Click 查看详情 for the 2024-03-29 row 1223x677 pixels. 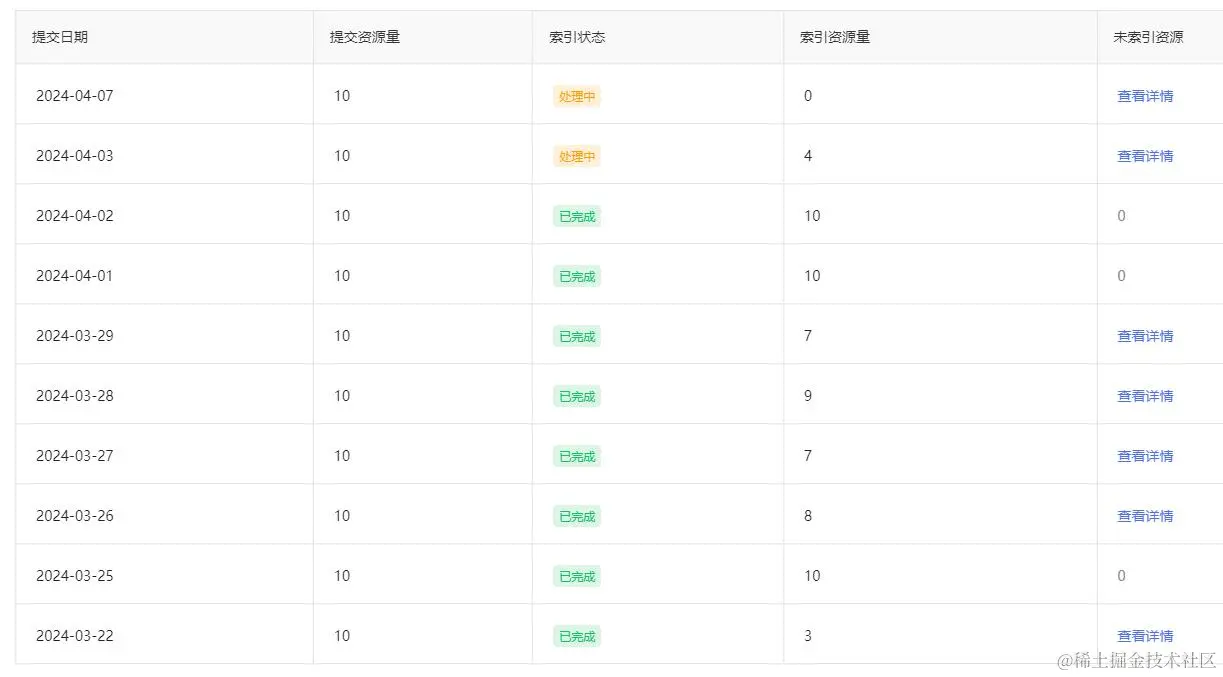[x=1144, y=336]
